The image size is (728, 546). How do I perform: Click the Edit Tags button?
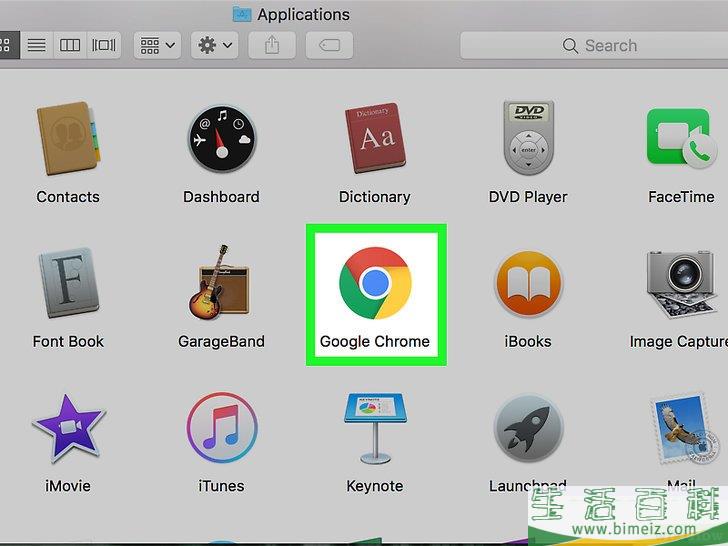[x=329, y=45]
